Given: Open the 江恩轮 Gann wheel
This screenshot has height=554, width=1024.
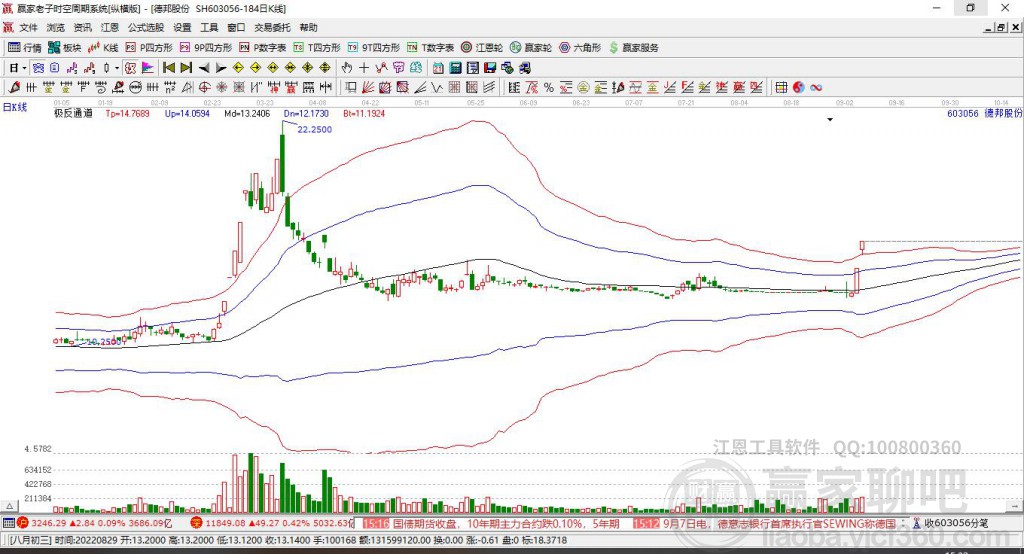Looking at the screenshot, I should pos(482,48).
